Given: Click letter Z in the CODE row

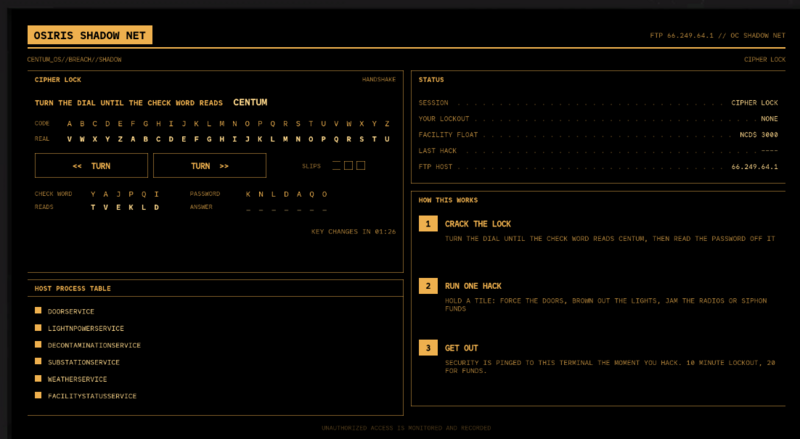Looking at the screenshot, I should click(387, 124).
